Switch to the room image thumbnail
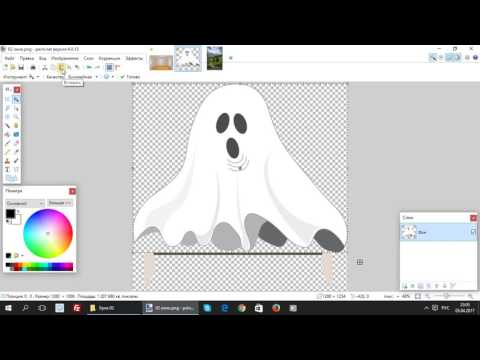The width and height of the screenshot is (480, 360). point(161,62)
